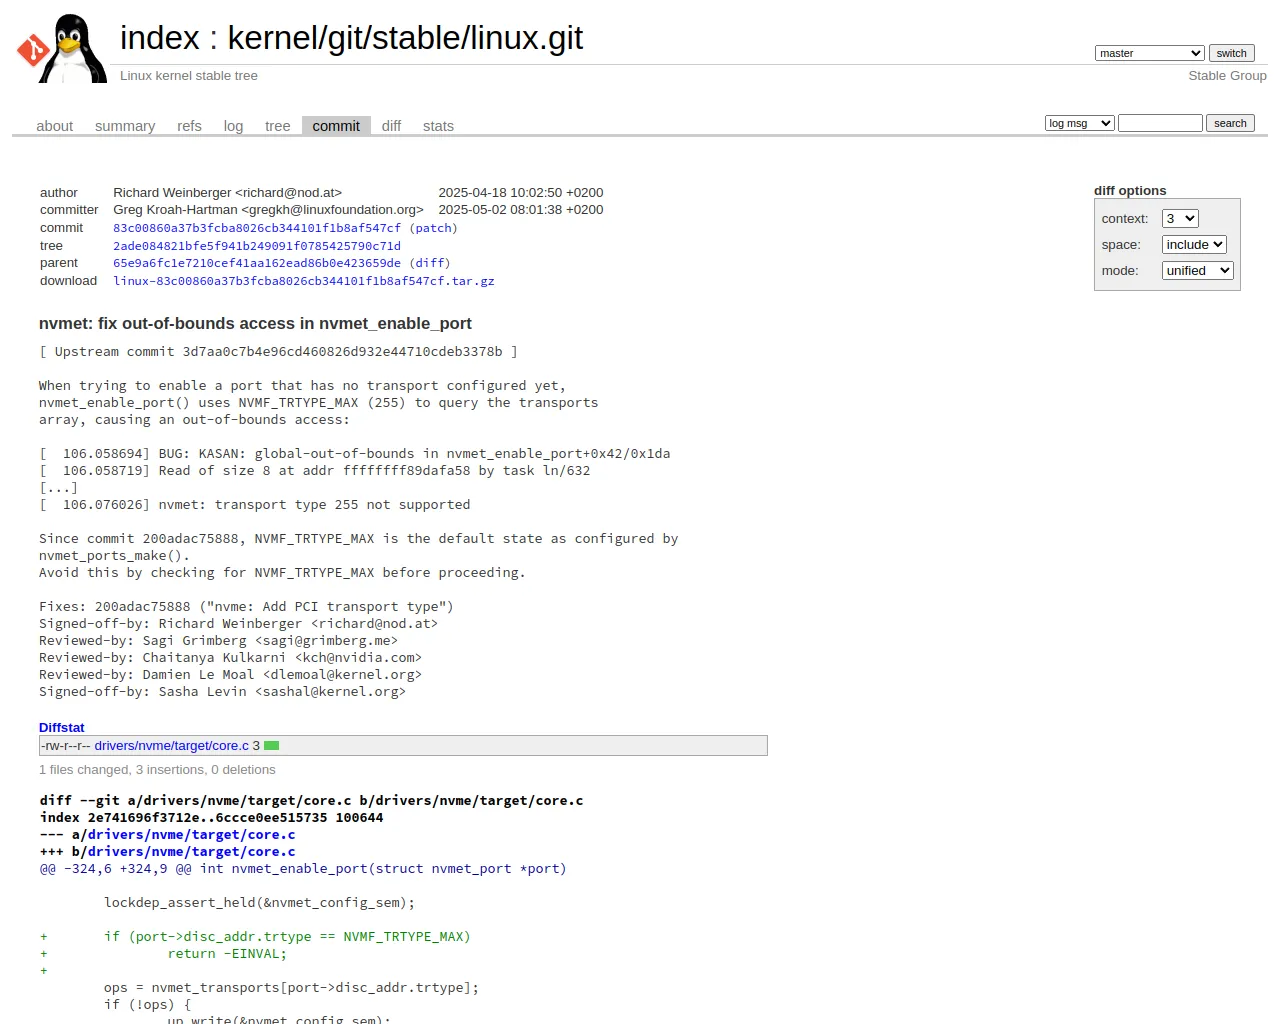Focus the search text field
Image resolution: width=1280 pixels, height=1024 pixels.
coord(1160,123)
